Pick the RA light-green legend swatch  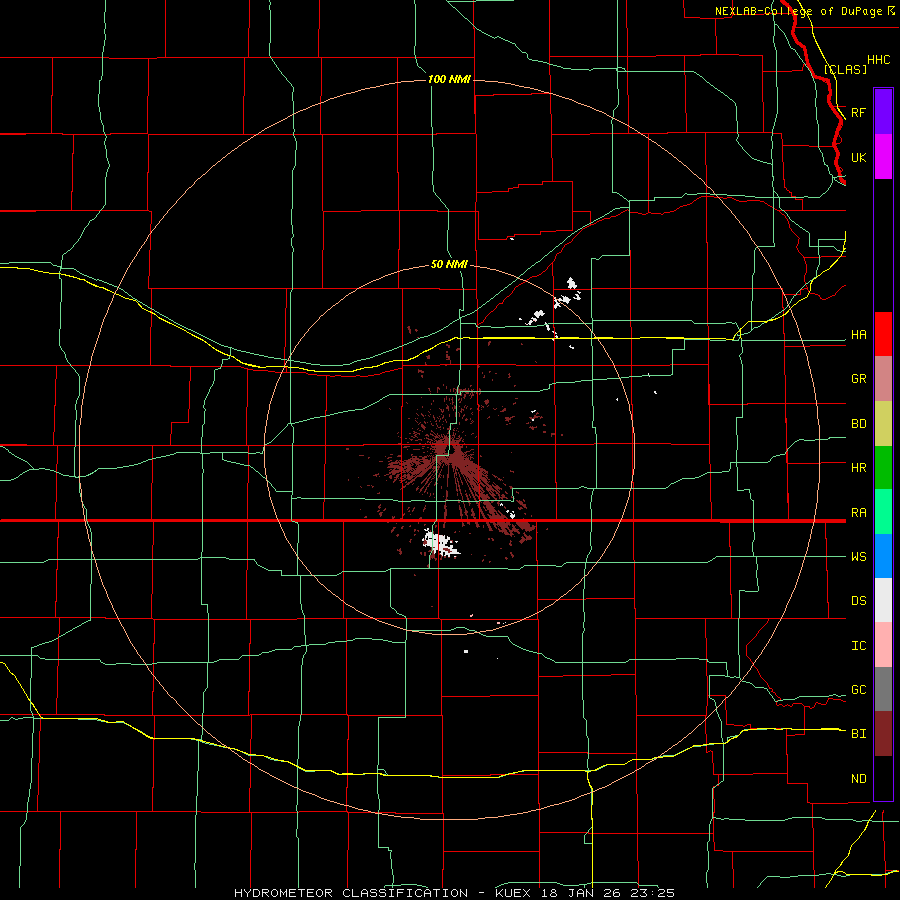point(883,512)
